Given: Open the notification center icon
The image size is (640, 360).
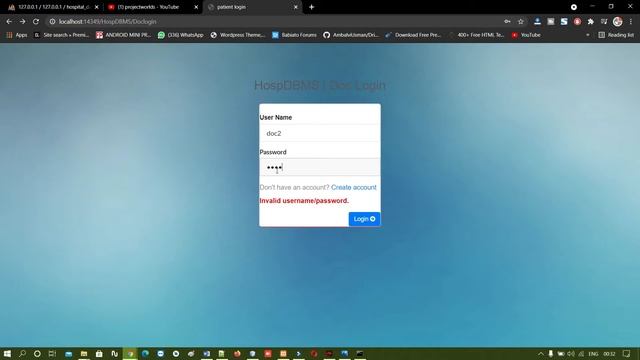Looking at the screenshot, I should [x=627, y=353].
